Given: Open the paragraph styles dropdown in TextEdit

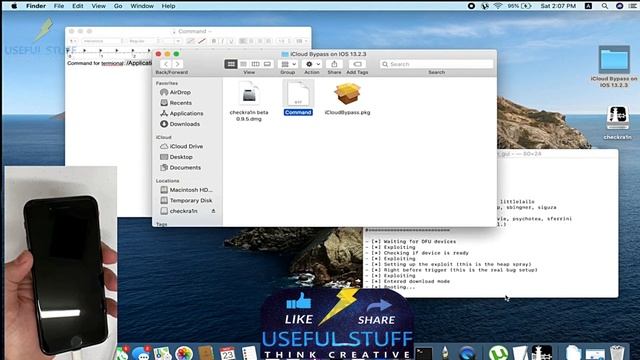Looking at the screenshot, I should pyautogui.click(x=73, y=41).
